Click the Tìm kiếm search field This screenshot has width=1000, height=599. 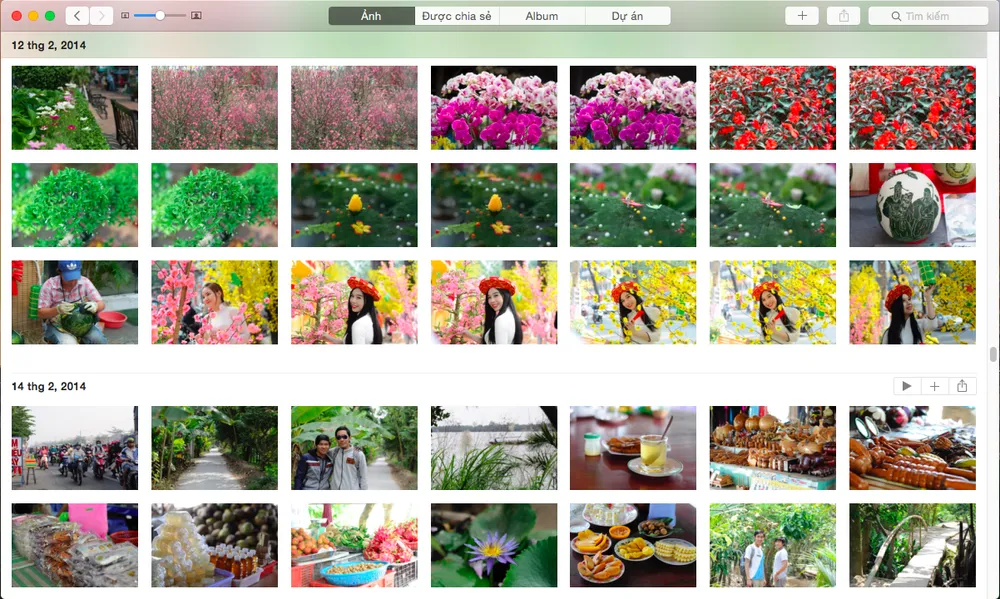(x=927, y=16)
